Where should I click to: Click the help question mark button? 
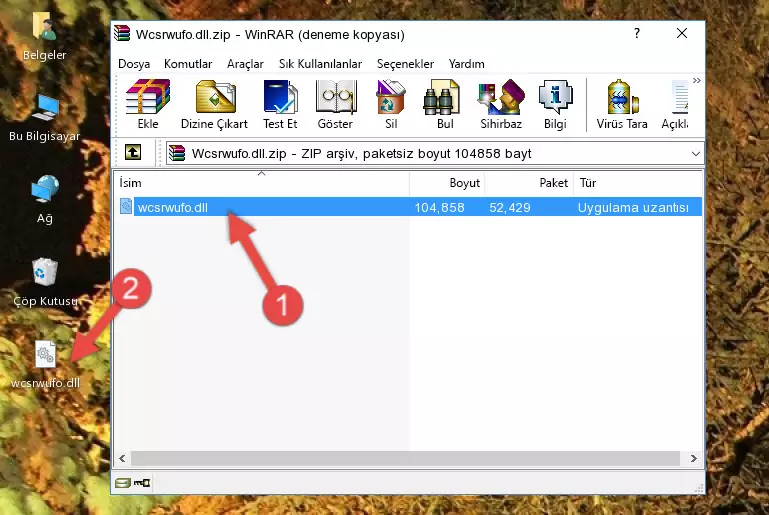point(637,33)
